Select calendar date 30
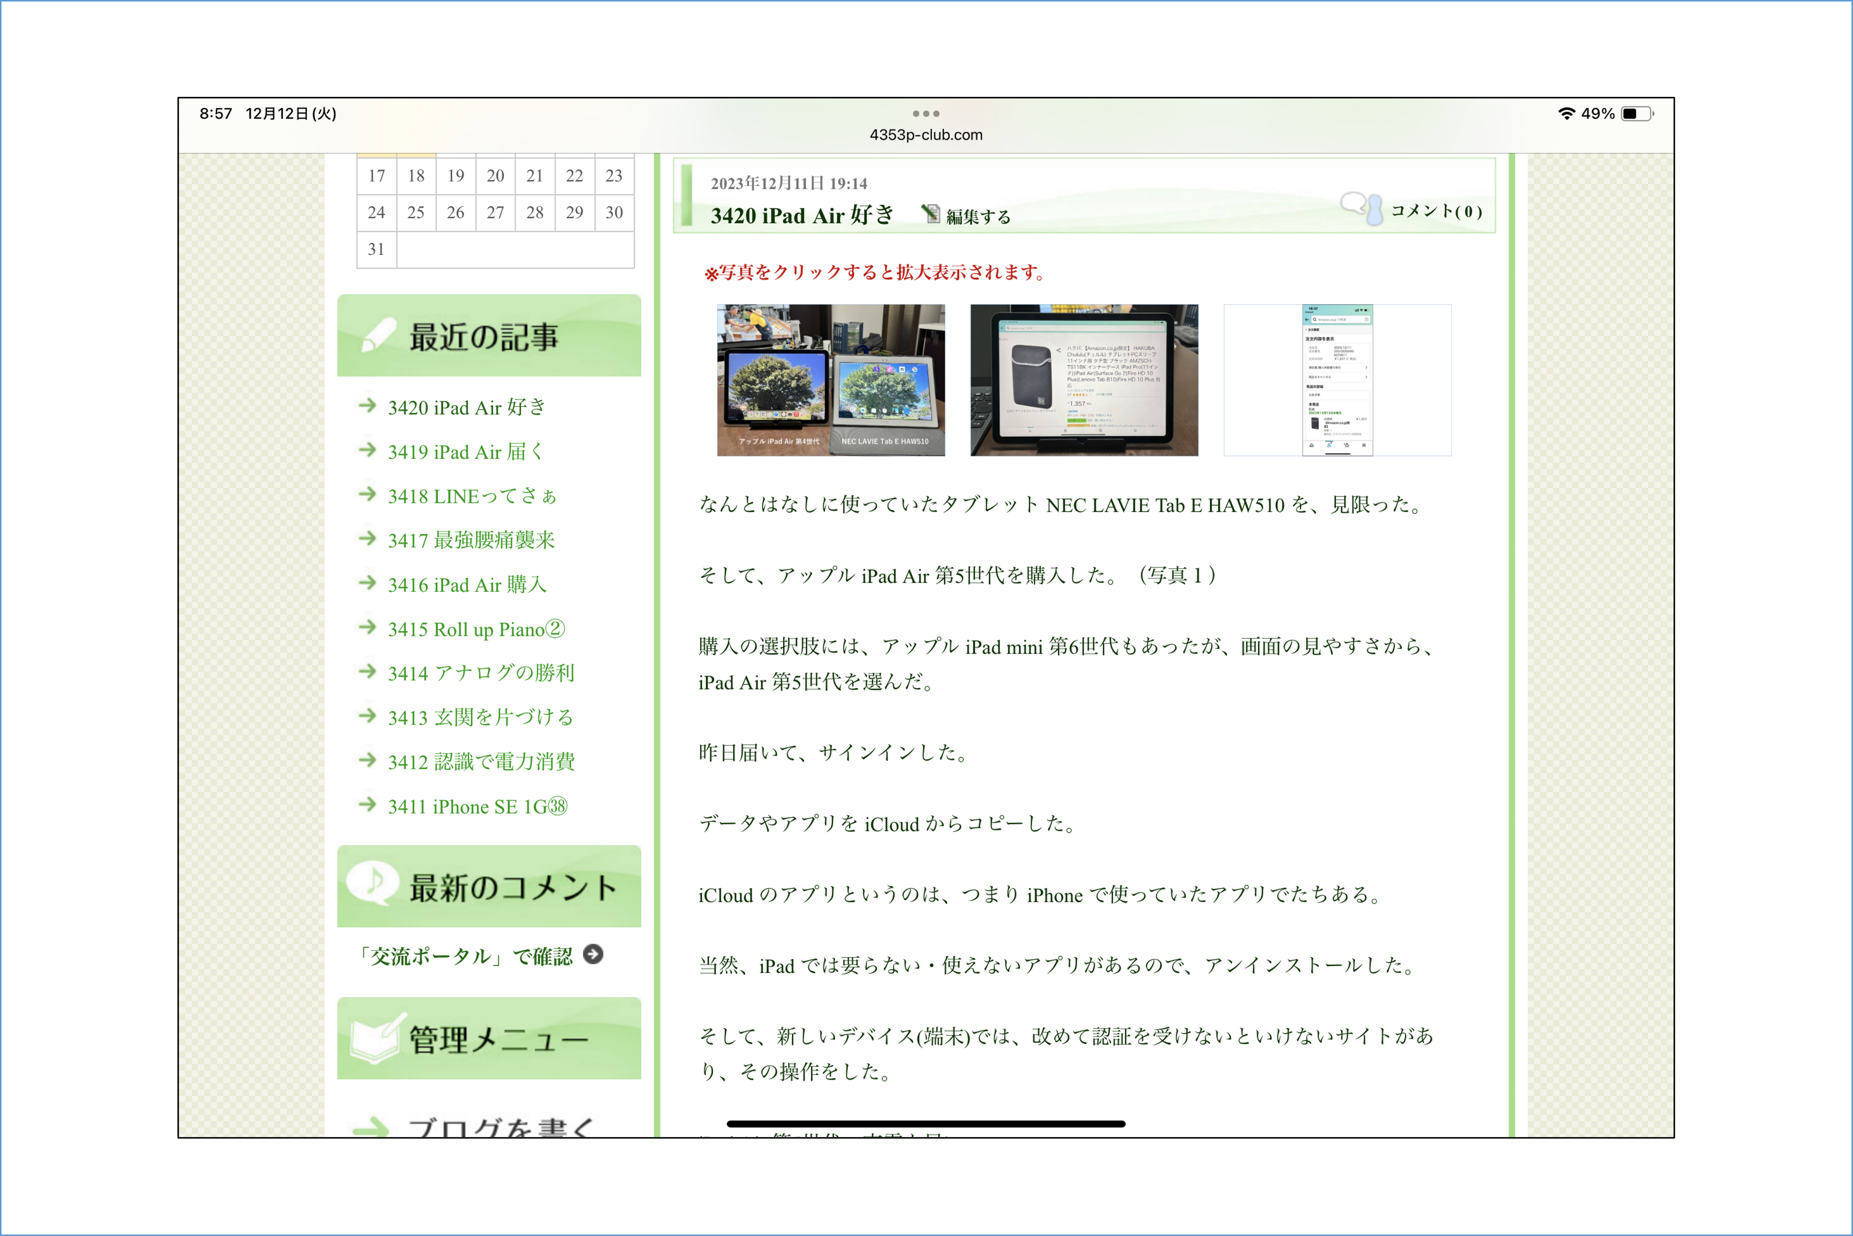The image size is (1853, 1236). pos(614,212)
